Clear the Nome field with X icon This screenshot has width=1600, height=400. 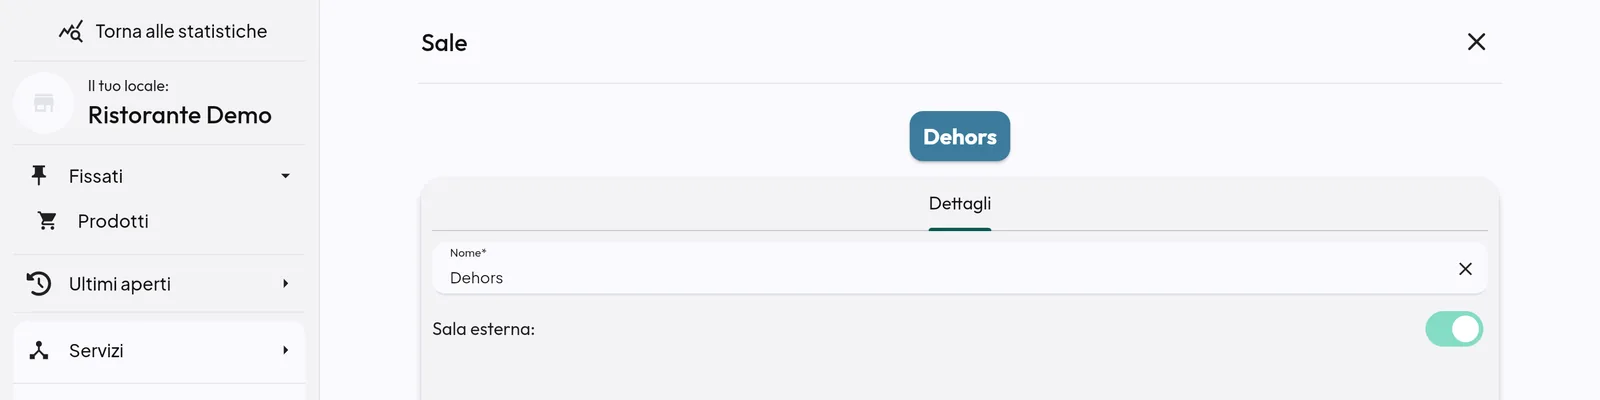(1465, 269)
